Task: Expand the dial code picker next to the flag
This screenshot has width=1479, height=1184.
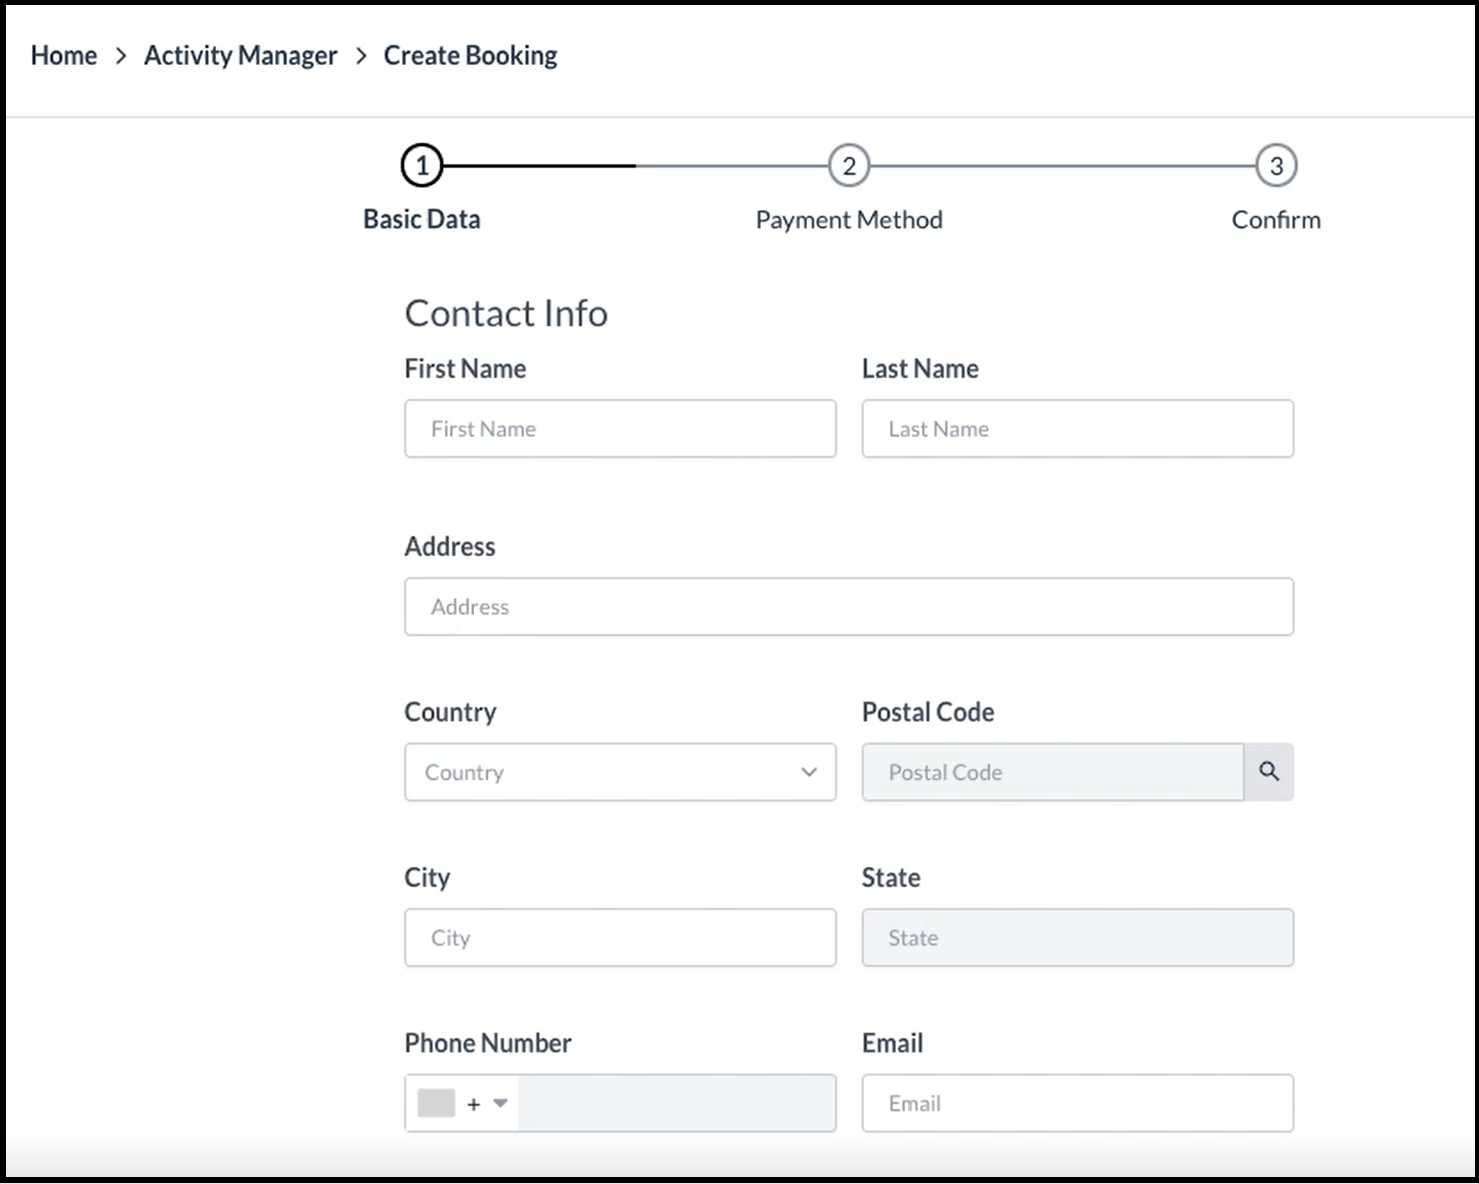Action: coord(500,1103)
